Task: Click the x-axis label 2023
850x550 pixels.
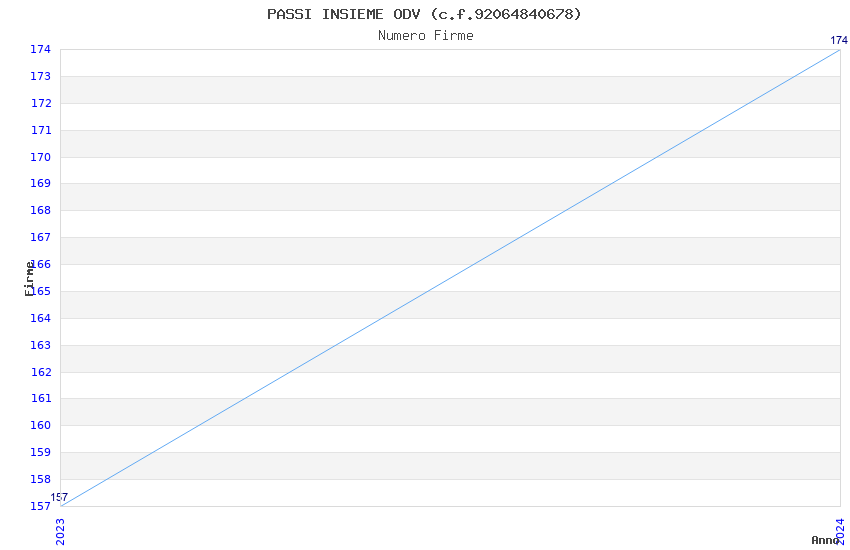Action: [60, 532]
